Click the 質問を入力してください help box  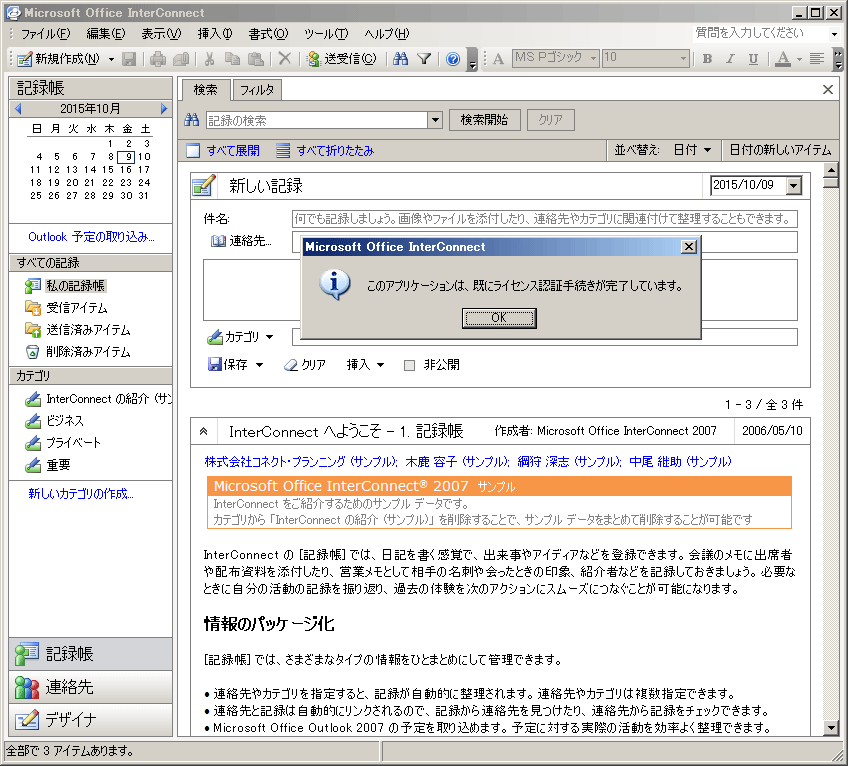760,33
